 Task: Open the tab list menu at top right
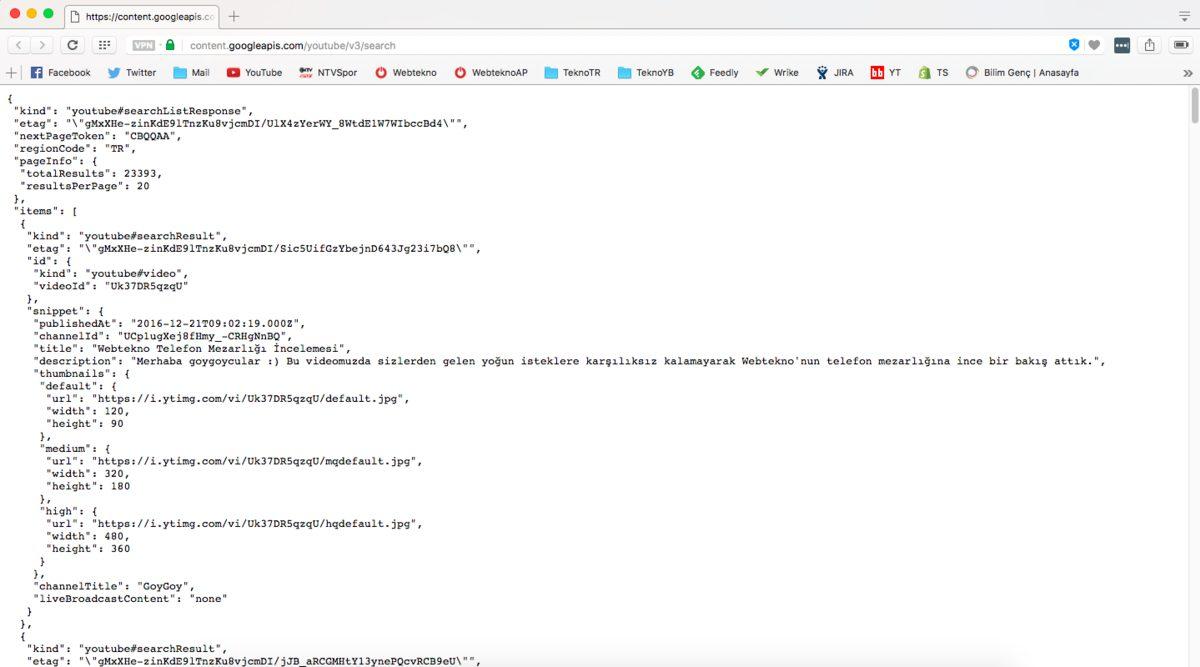coord(1184,16)
